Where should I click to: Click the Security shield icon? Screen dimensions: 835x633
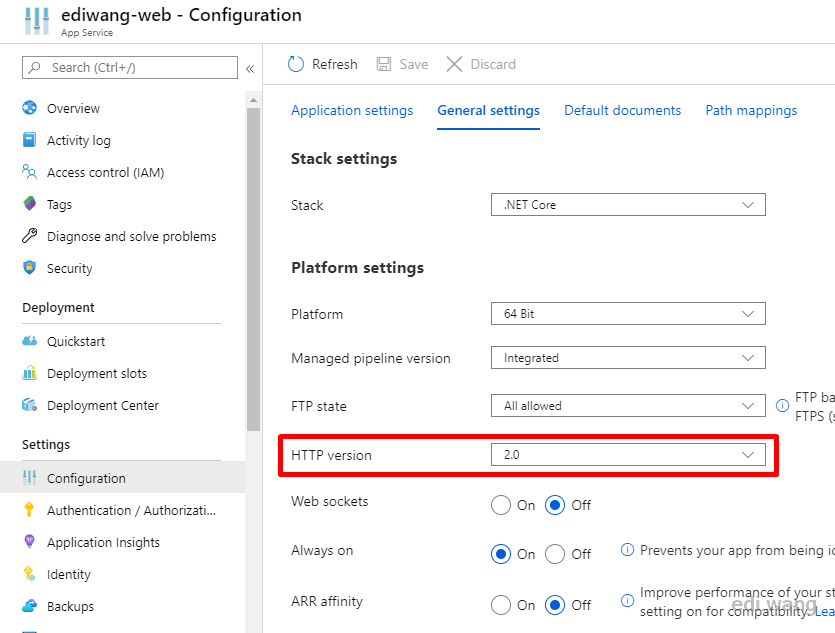point(30,268)
